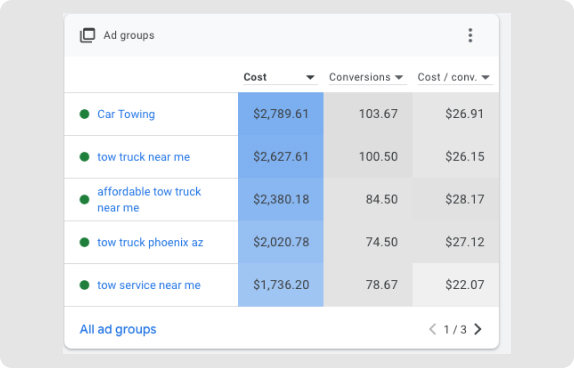This screenshot has height=368, width=574.
Task: Click status dot for affordable tow truck
Action: [x=85, y=200]
